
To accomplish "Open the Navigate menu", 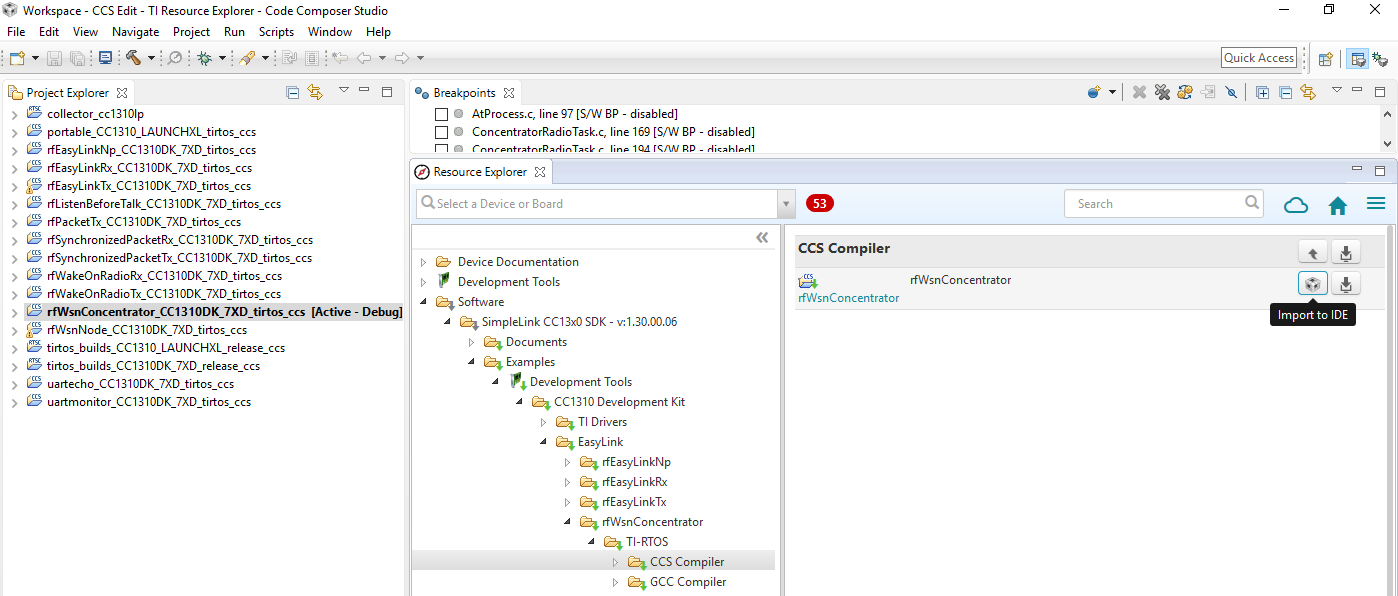I will tap(135, 32).
